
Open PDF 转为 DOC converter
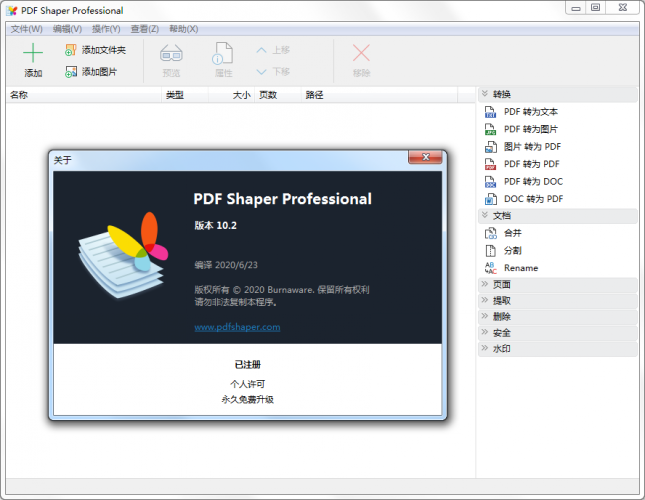(533, 181)
